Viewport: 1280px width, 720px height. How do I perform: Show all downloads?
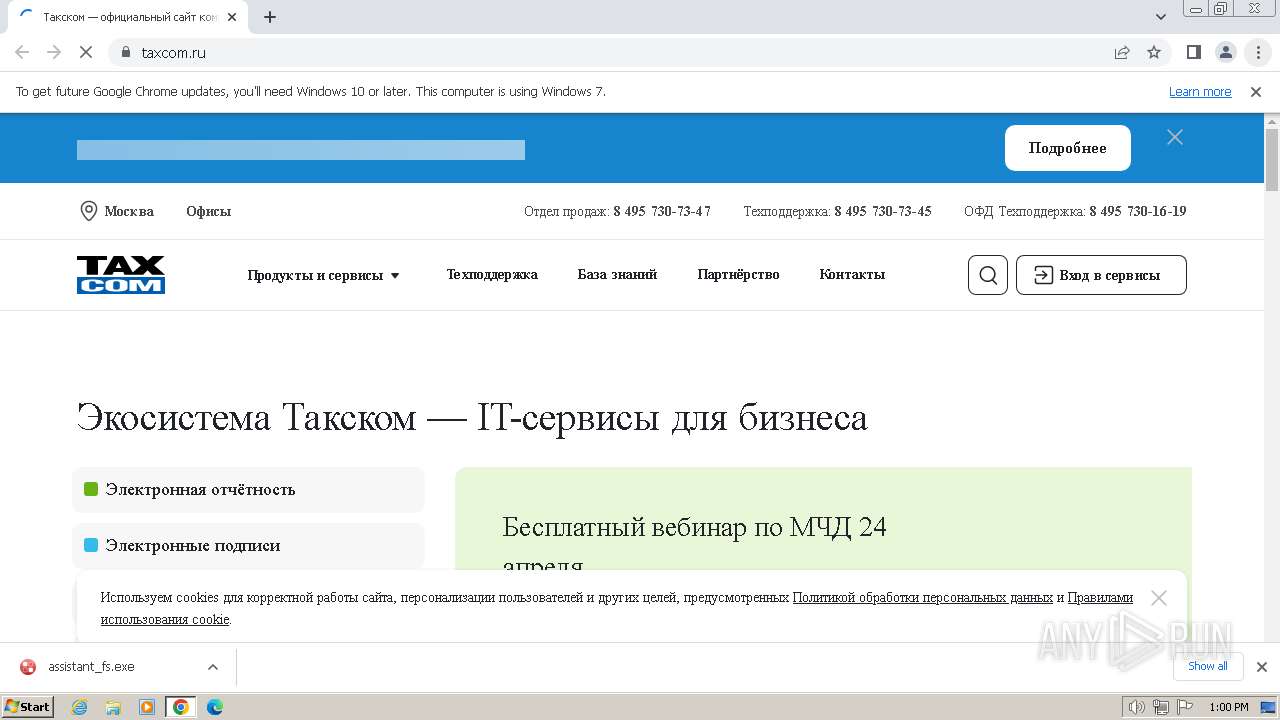[x=1208, y=666]
